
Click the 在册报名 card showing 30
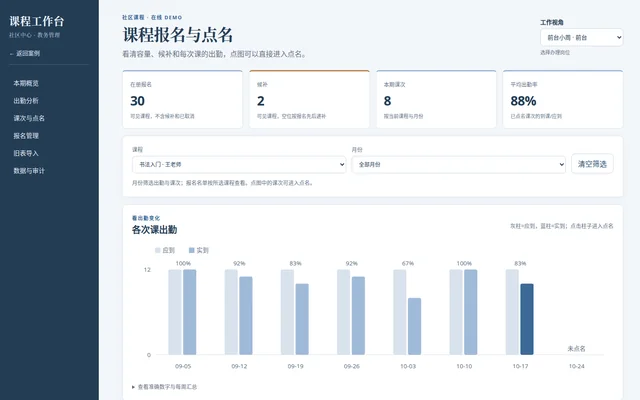182,99
